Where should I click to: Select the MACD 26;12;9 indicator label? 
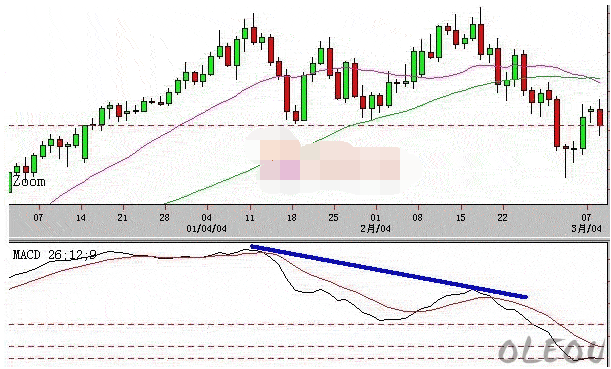[55, 255]
